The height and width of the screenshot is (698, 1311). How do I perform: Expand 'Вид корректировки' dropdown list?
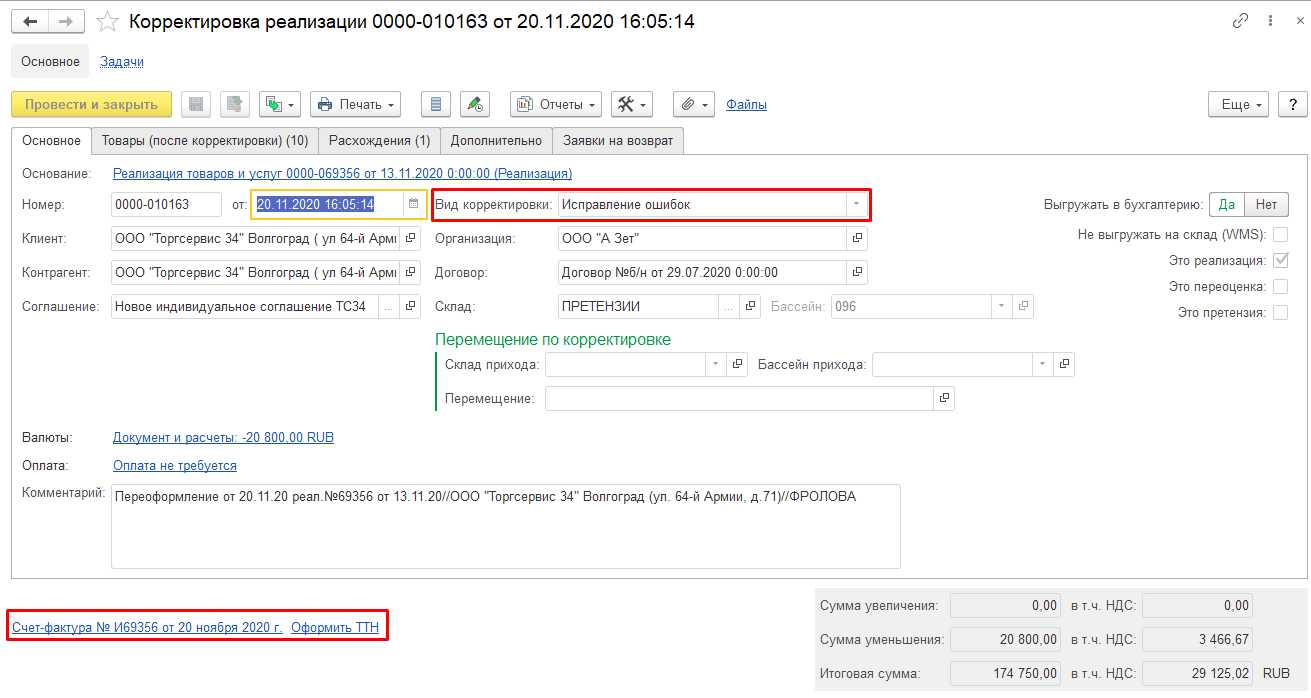(x=855, y=205)
